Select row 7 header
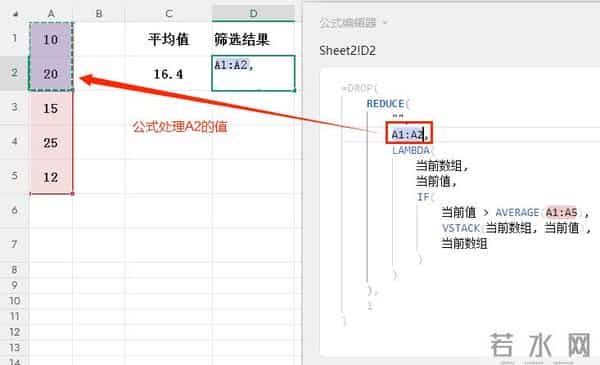The width and height of the screenshot is (600, 365). (14, 244)
